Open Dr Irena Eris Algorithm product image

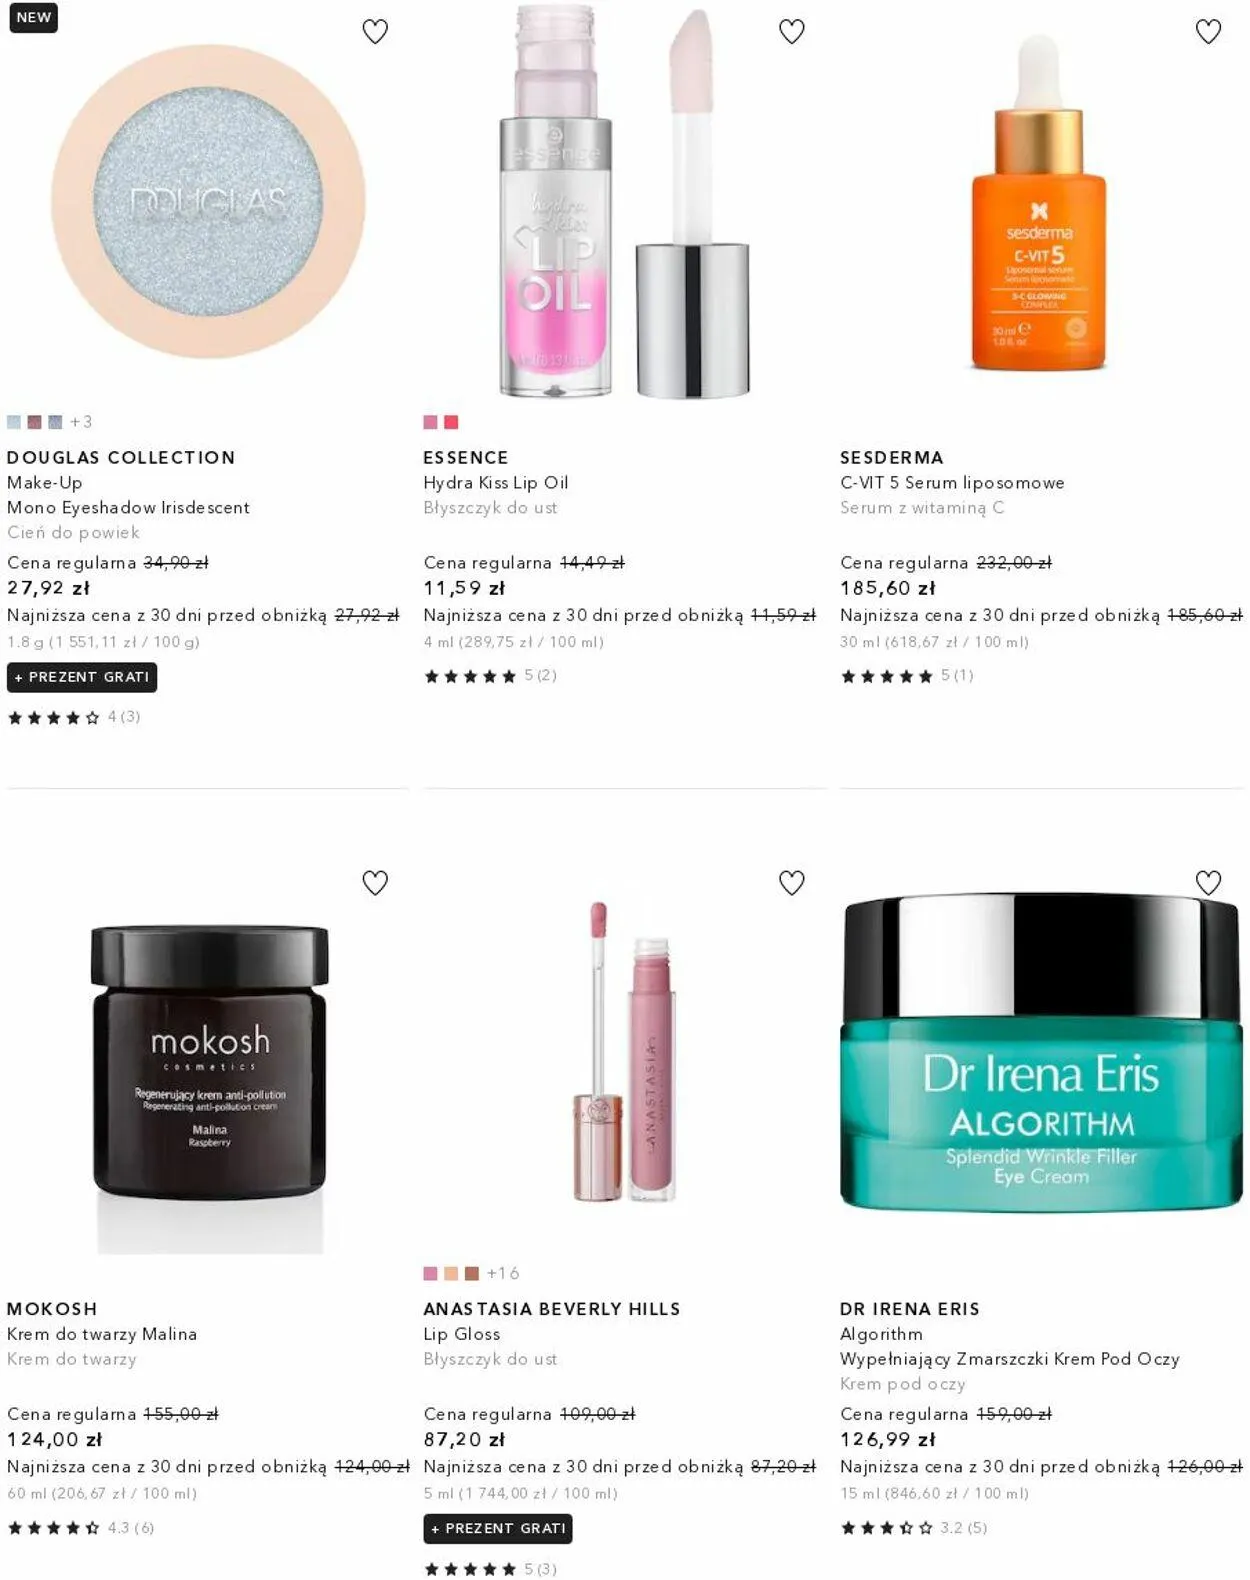click(1041, 1052)
